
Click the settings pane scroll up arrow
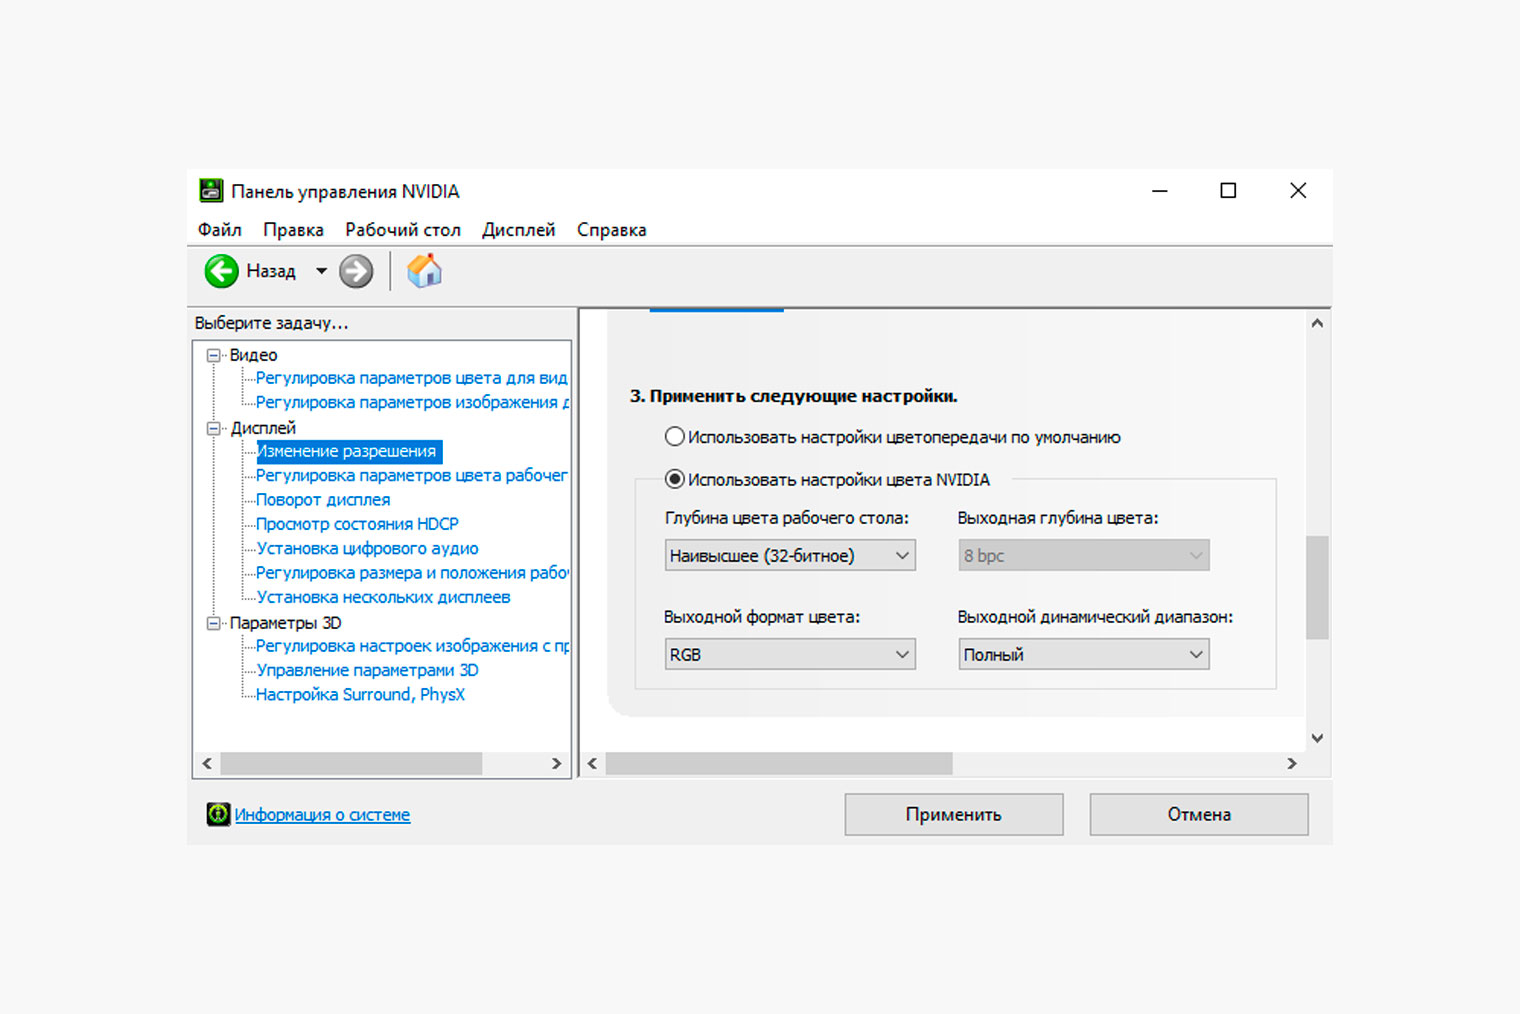1317,323
